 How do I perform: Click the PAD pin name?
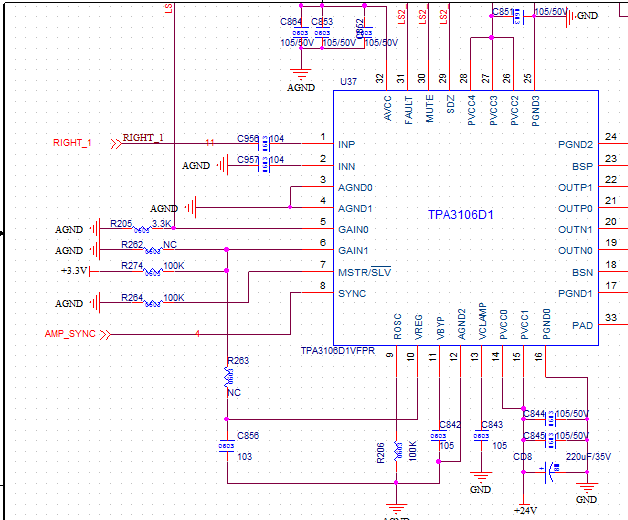pyautogui.click(x=582, y=325)
